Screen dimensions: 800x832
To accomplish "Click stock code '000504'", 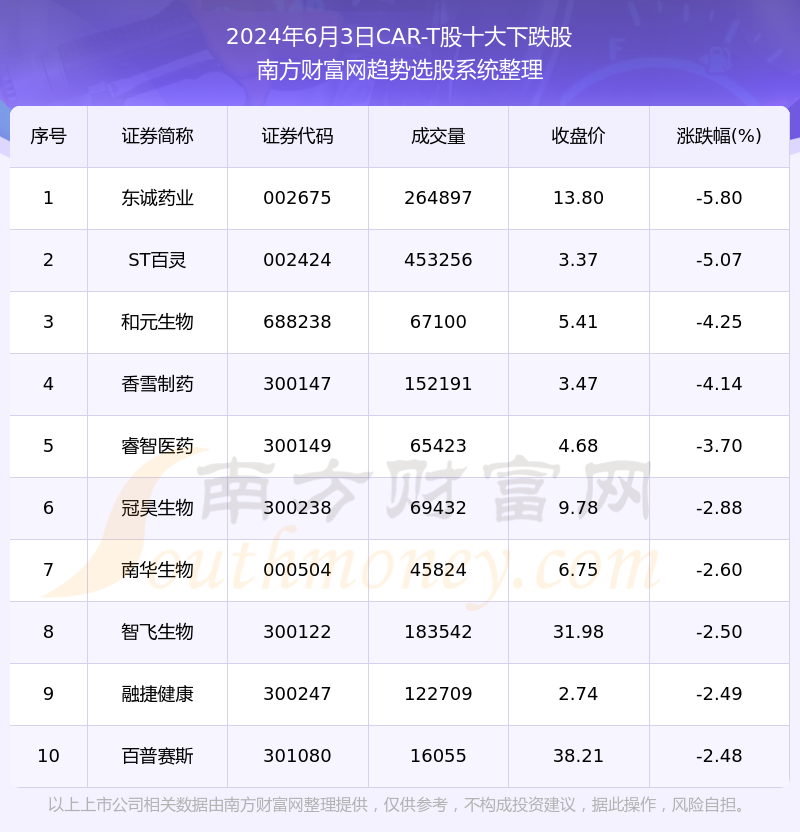I will click(x=297, y=570).
